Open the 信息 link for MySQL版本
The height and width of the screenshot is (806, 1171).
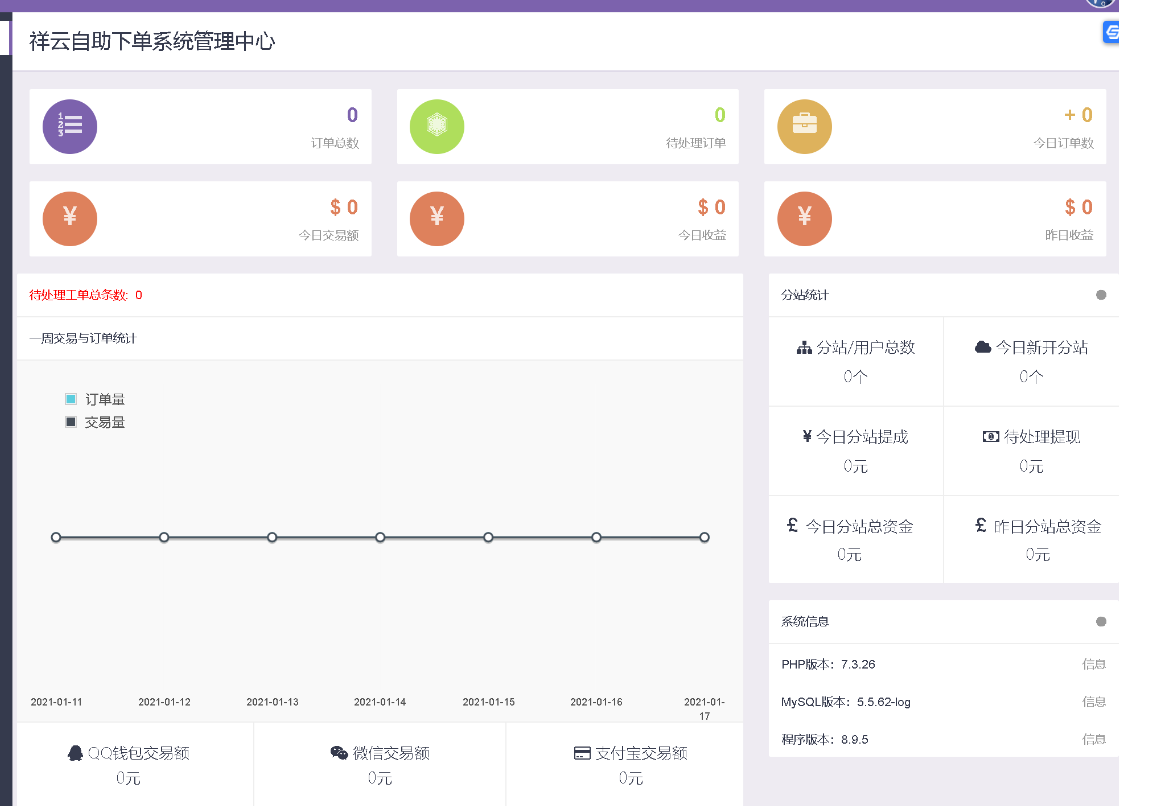click(x=1094, y=701)
